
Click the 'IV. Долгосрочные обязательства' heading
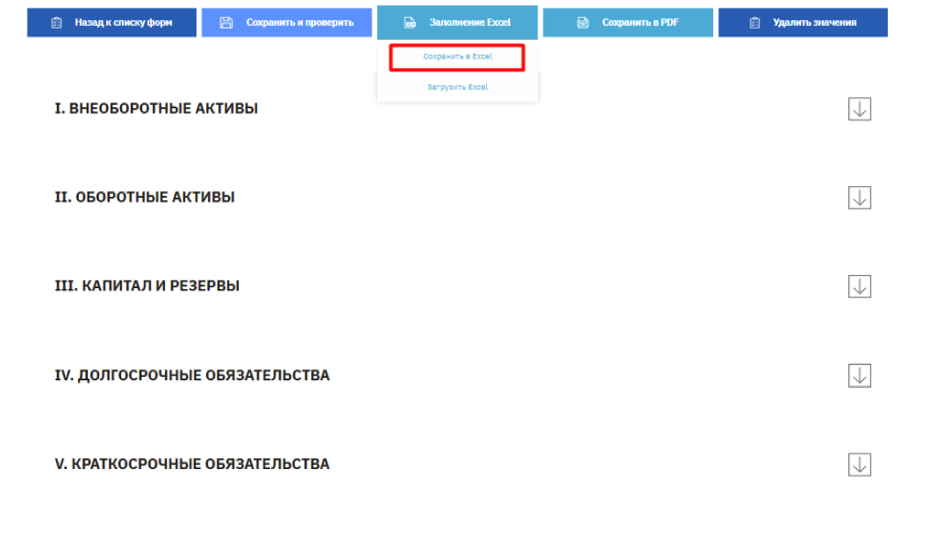tap(192, 376)
